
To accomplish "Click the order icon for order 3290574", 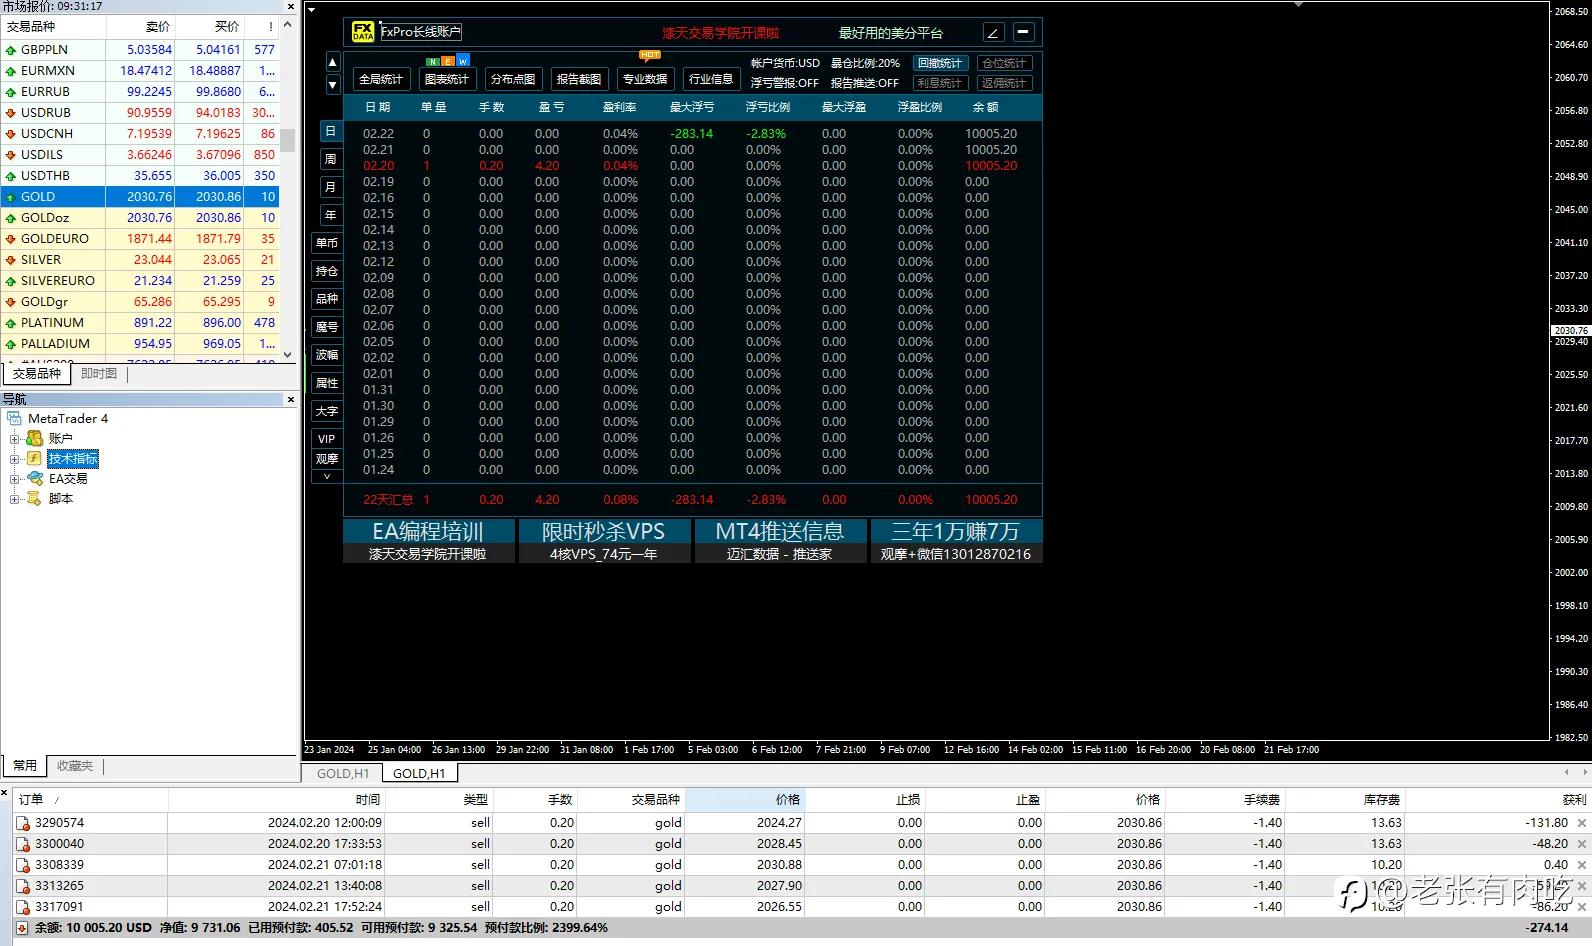I will (x=23, y=823).
